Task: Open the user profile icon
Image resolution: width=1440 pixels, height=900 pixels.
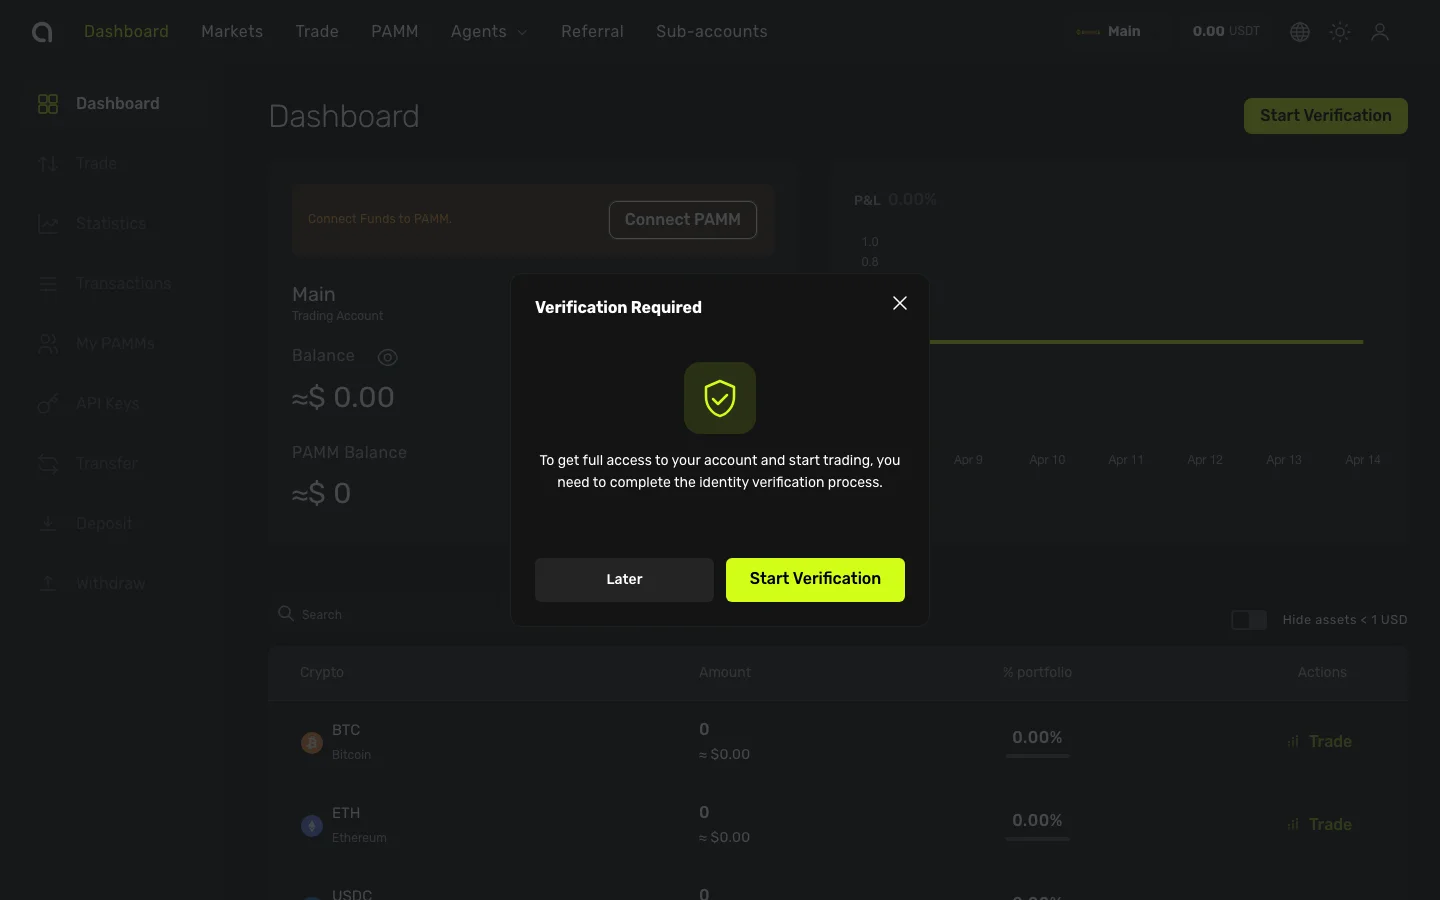Action: [x=1380, y=32]
